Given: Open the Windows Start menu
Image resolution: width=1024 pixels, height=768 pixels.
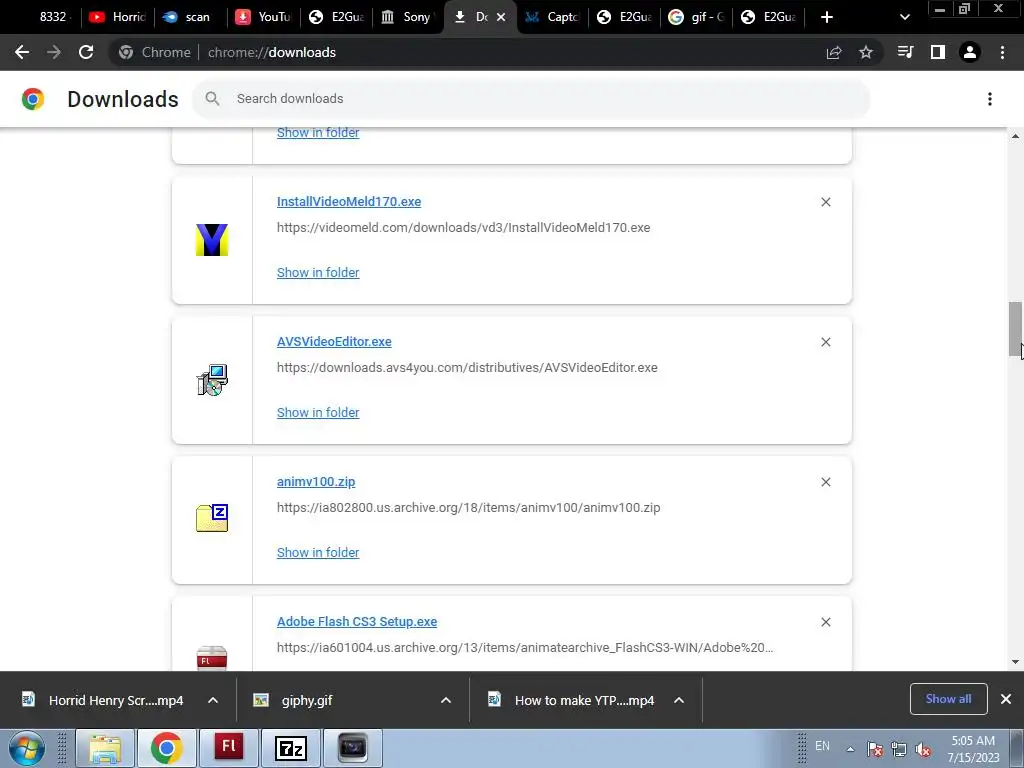Looking at the screenshot, I should [27, 748].
